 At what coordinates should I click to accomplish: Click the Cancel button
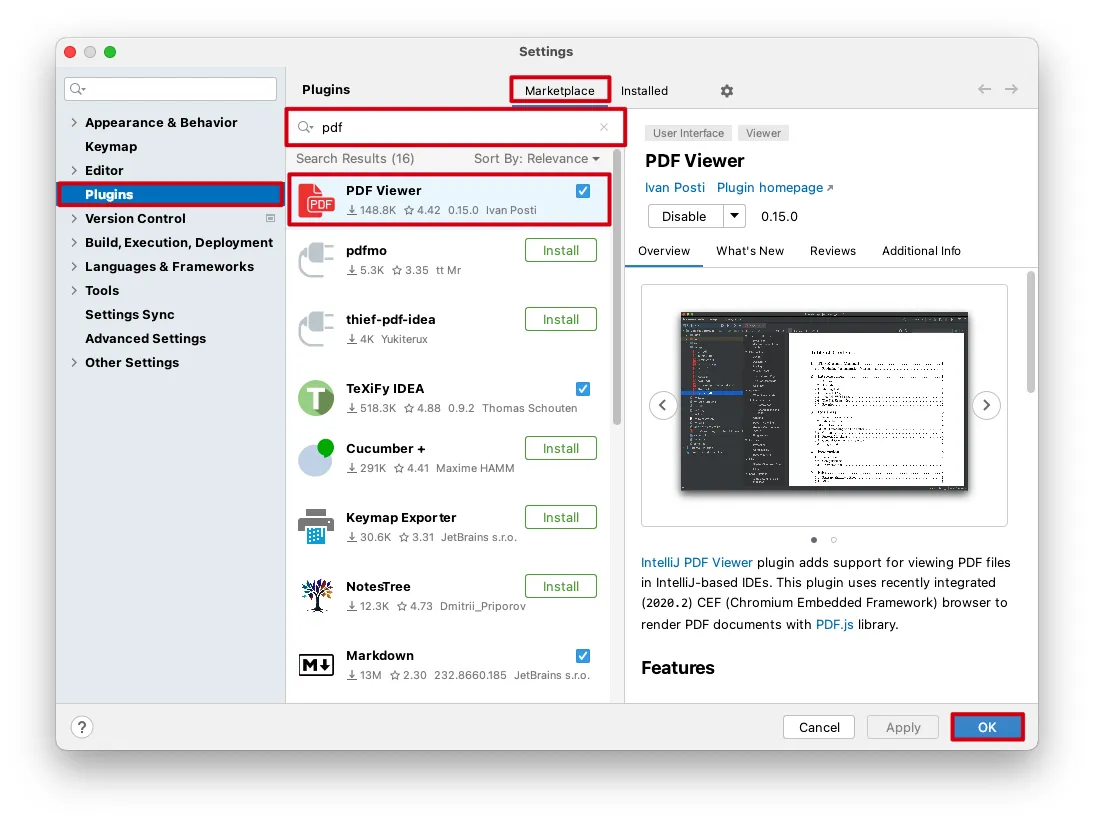(x=819, y=727)
